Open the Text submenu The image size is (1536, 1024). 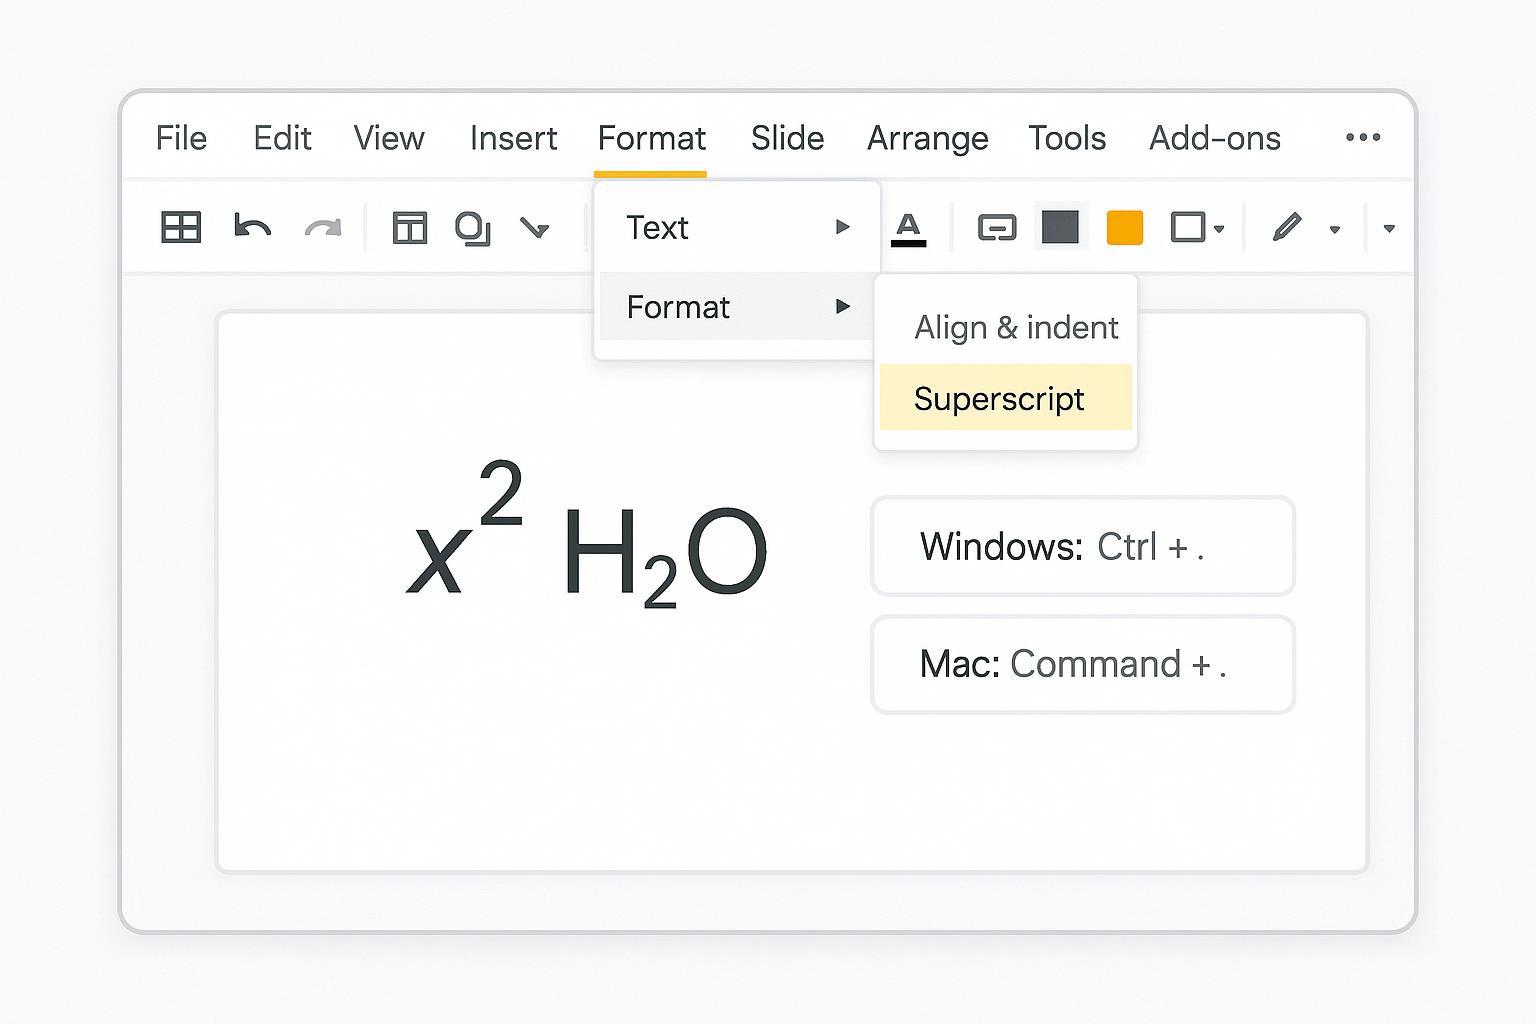[737, 228]
